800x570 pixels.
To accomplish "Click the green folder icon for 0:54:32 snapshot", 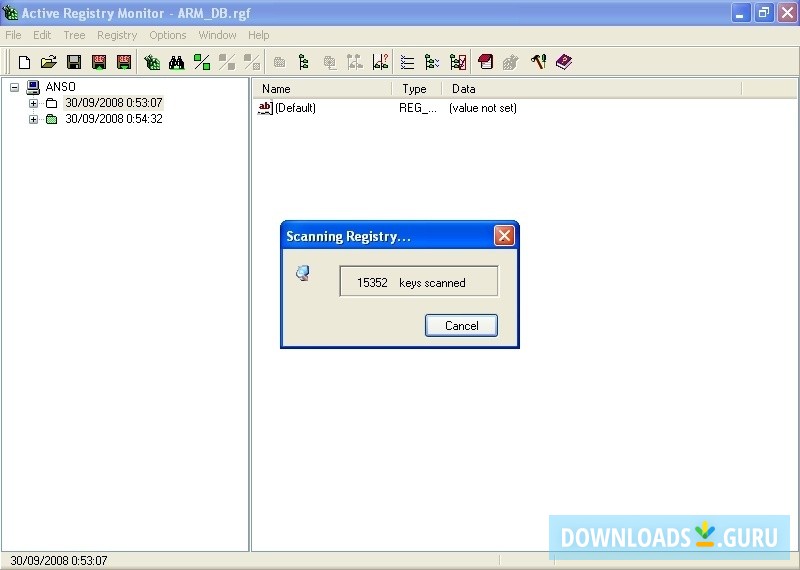I will coord(52,119).
